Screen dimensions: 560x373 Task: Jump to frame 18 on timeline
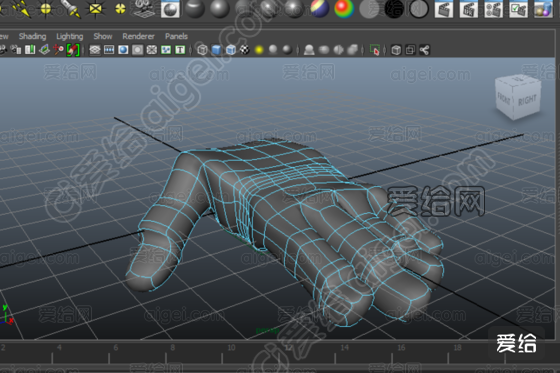(x=458, y=347)
